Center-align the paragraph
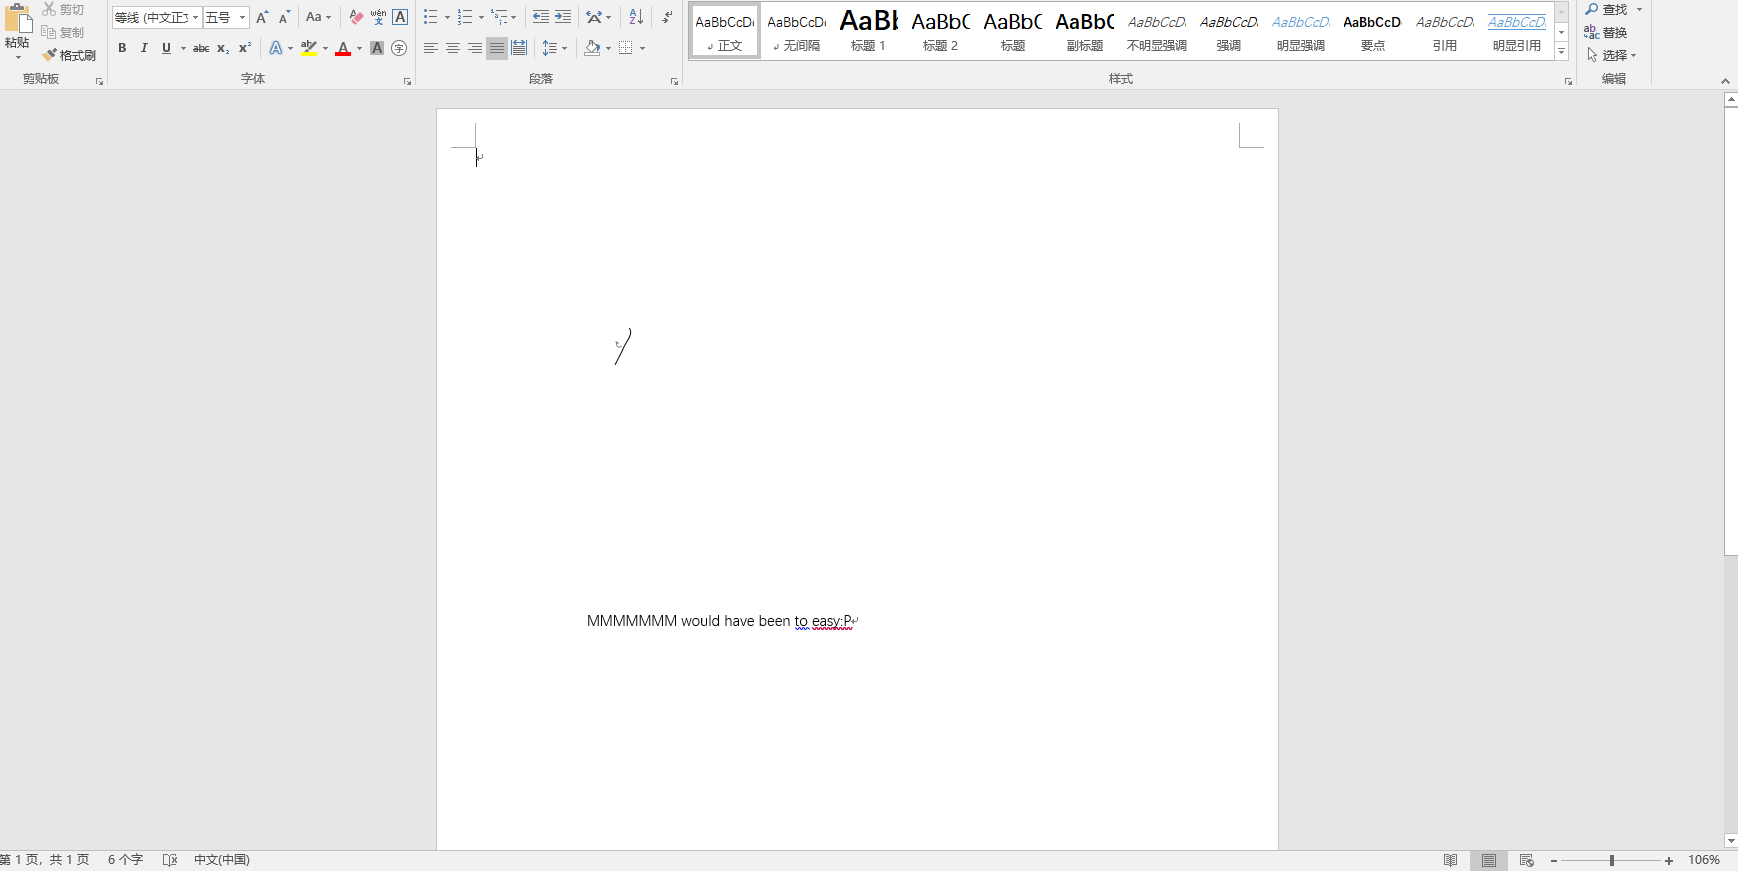The width and height of the screenshot is (1738, 871). [453, 48]
